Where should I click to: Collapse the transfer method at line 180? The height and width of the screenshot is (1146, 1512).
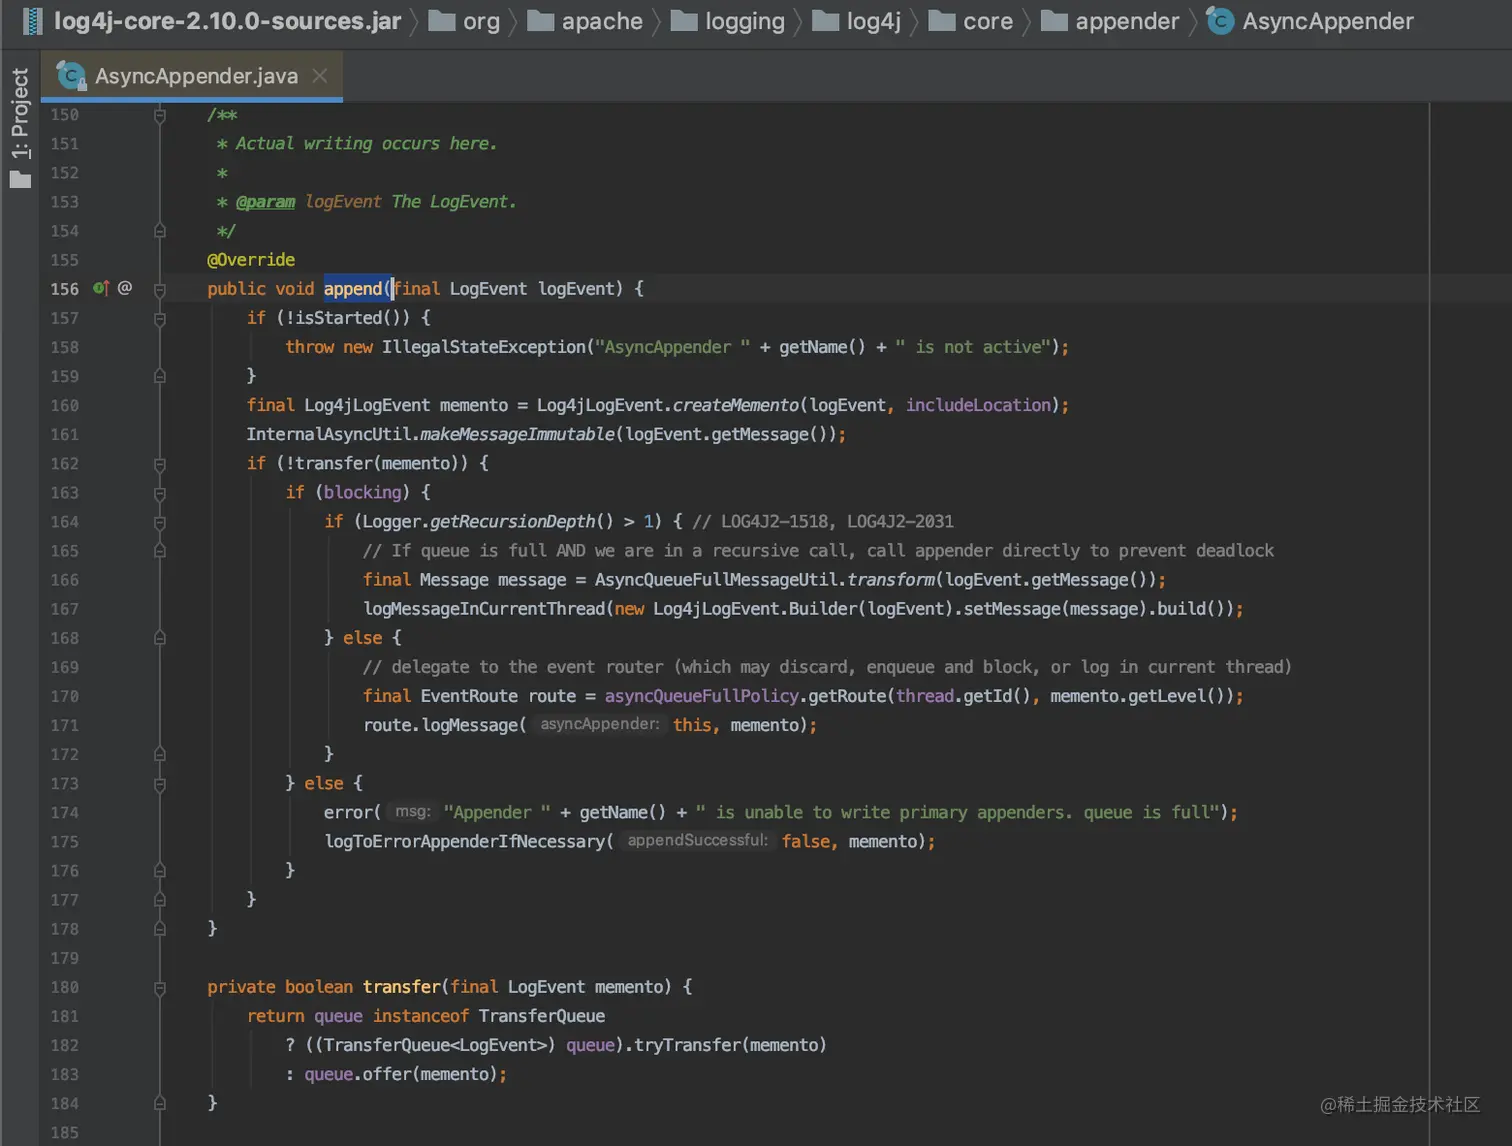[160, 987]
